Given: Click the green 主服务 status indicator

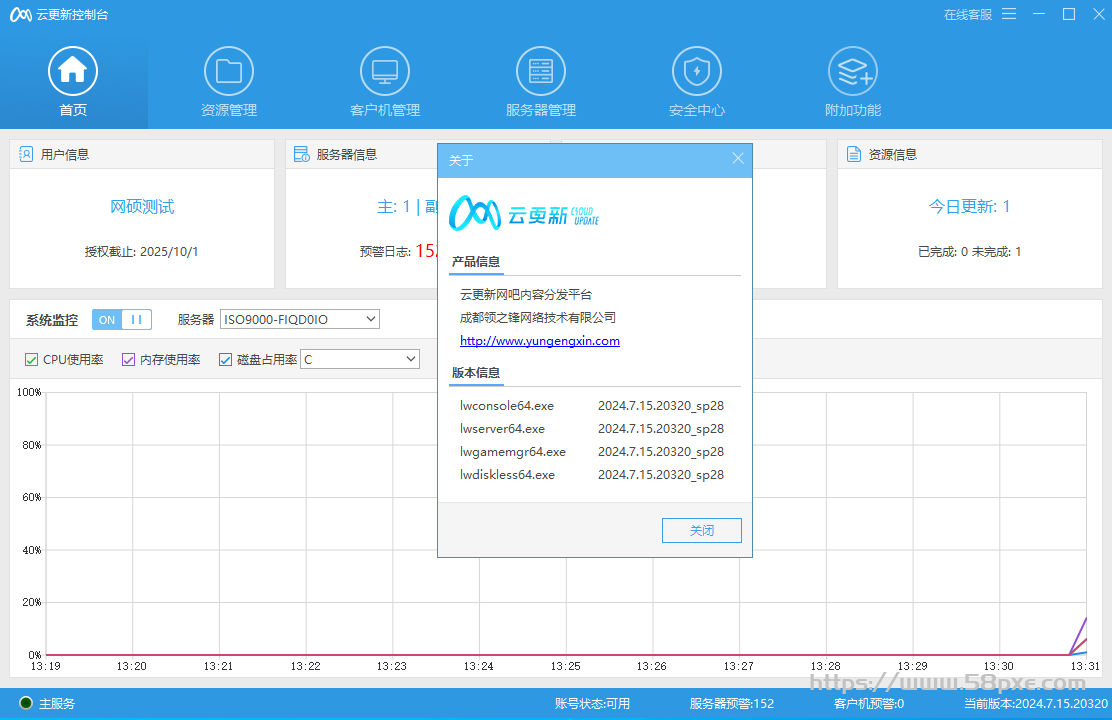Looking at the screenshot, I should click(26, 703).
